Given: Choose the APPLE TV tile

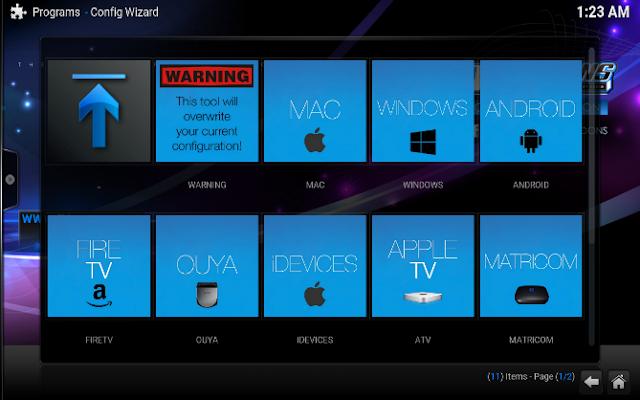Looking at the screenshot, I should point(423,266).
